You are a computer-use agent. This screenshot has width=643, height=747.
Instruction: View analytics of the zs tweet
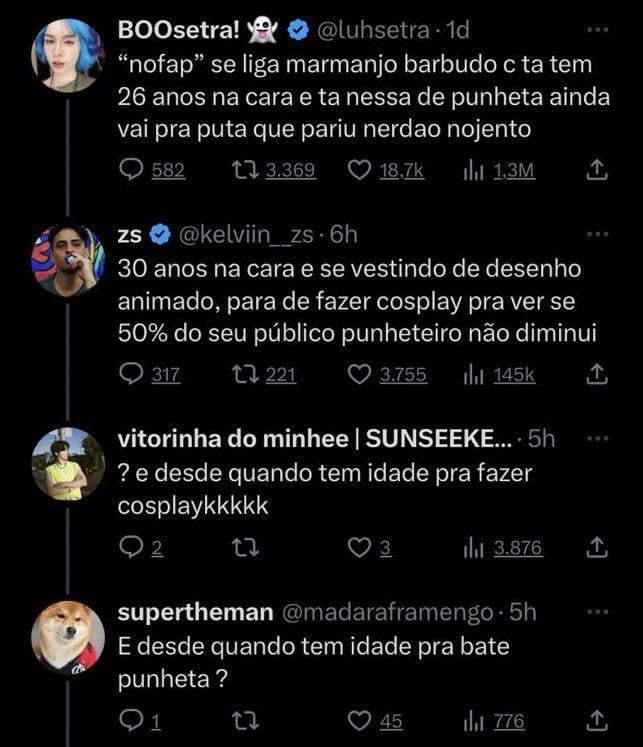point(474,374)
